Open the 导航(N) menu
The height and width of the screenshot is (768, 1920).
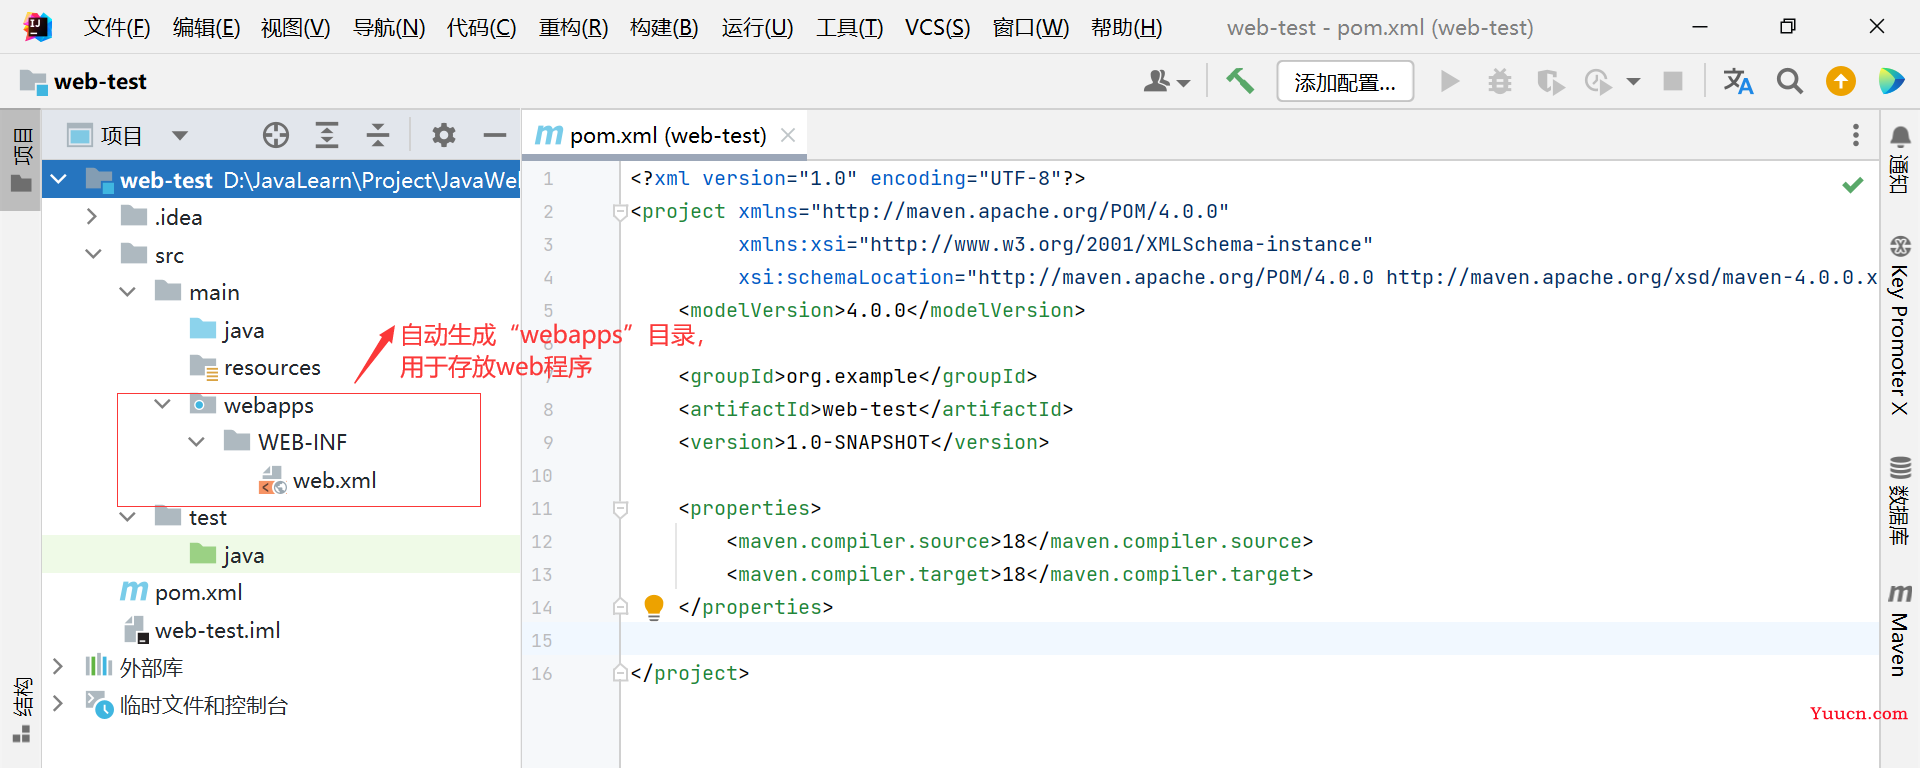click(388, 27)
